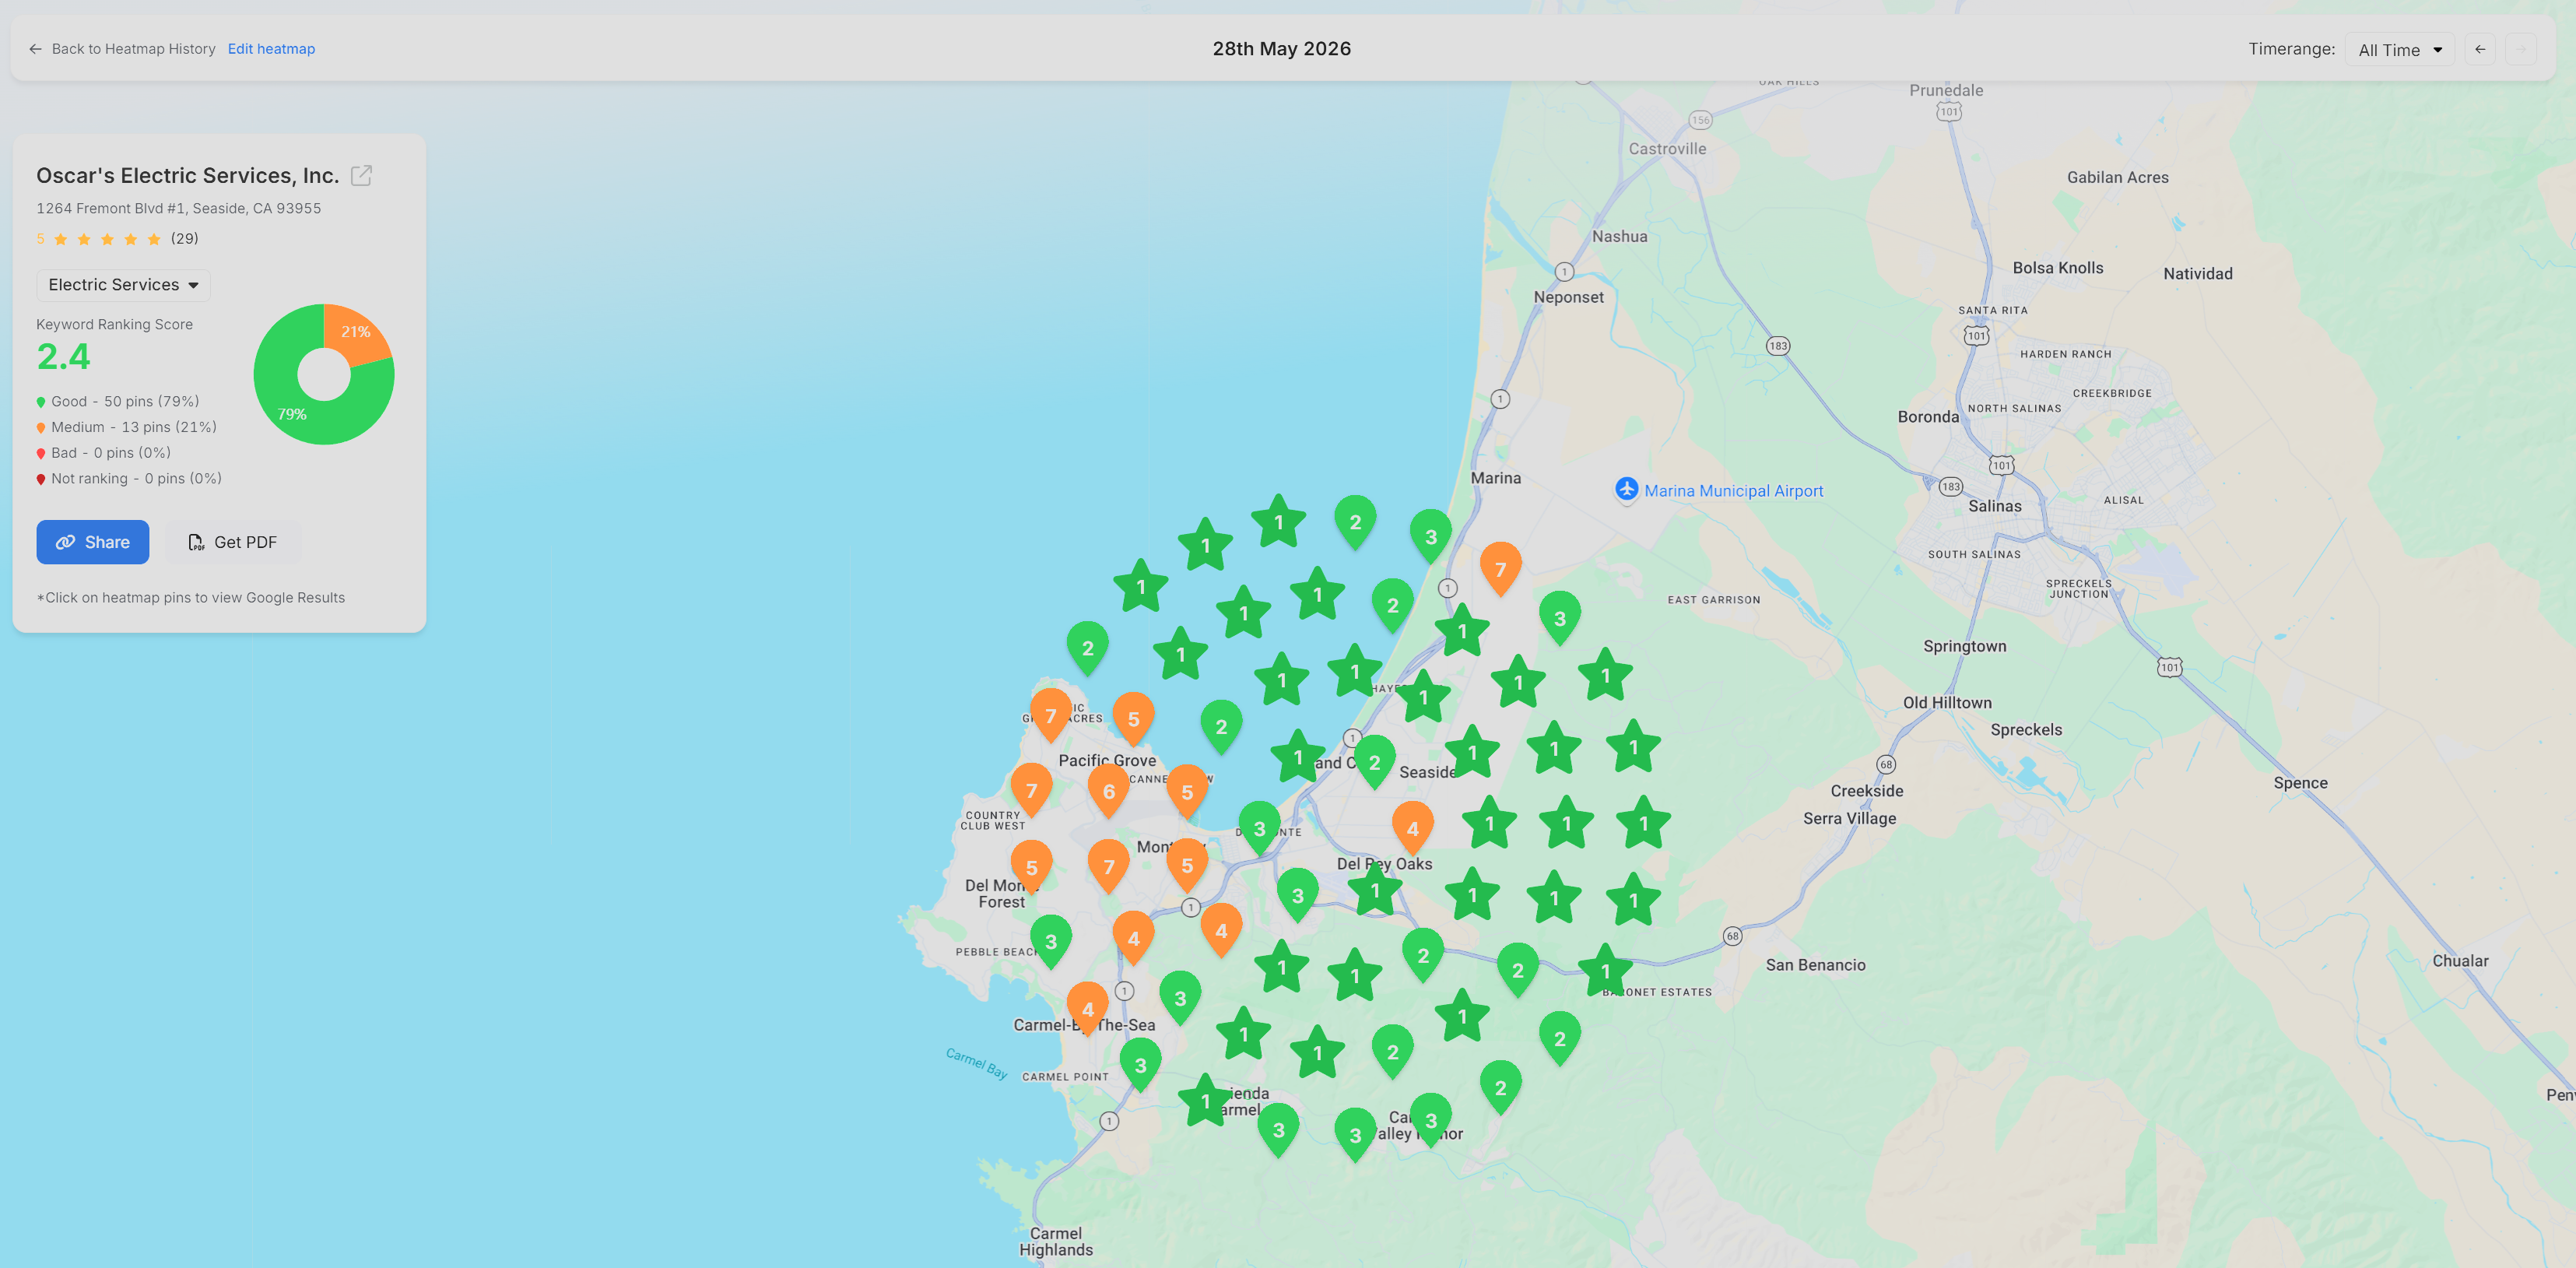Open the Electric Services keyword dropdown
2576x1268 pixels.
(123, 285)
